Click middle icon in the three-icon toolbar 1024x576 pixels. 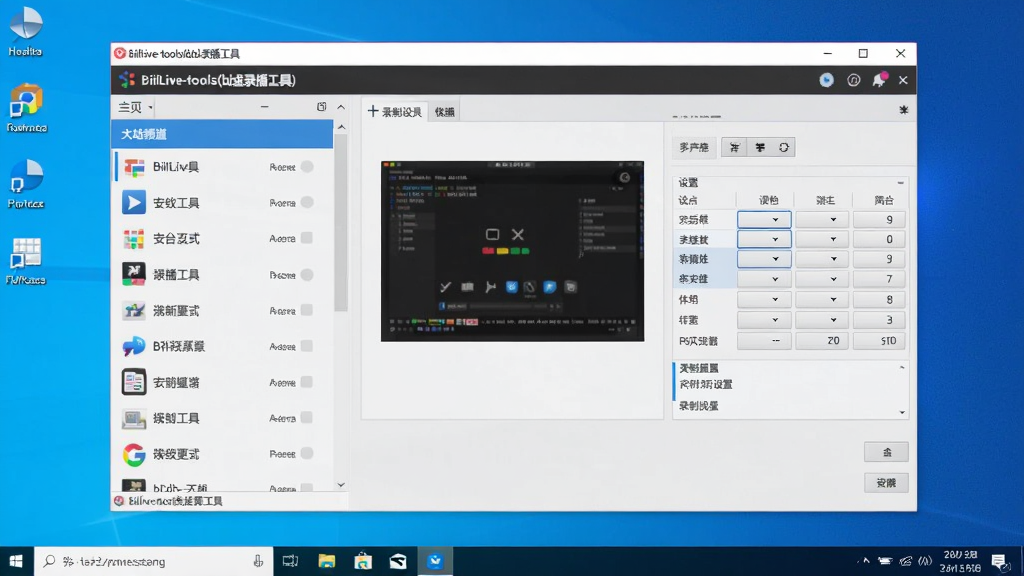760,148
